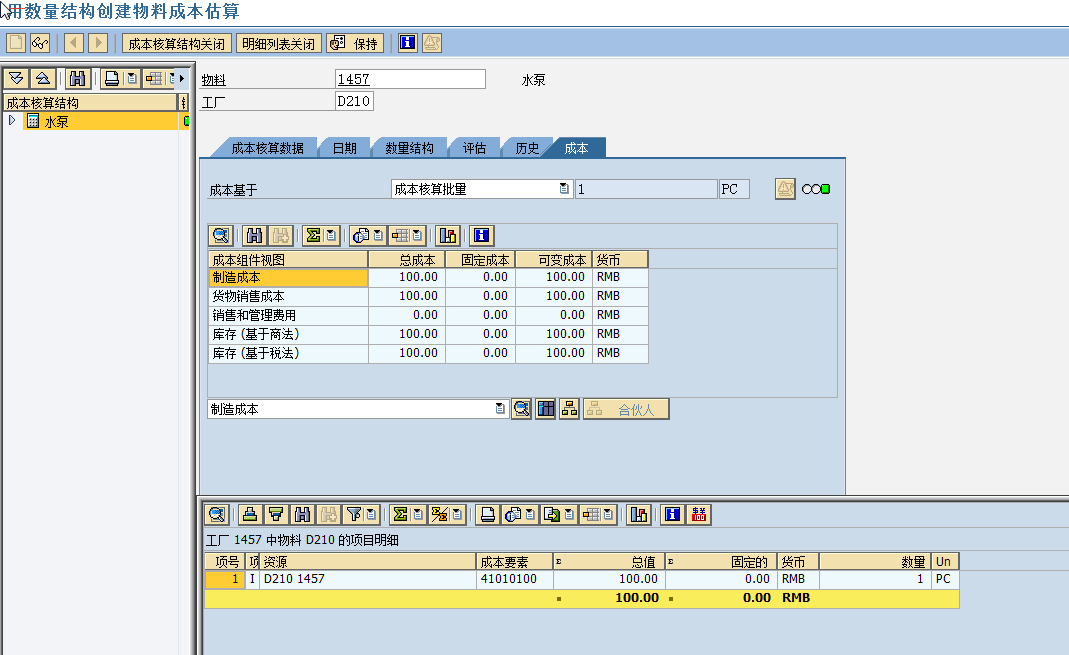Click the 保持 hold button

[x=355, y=44]
